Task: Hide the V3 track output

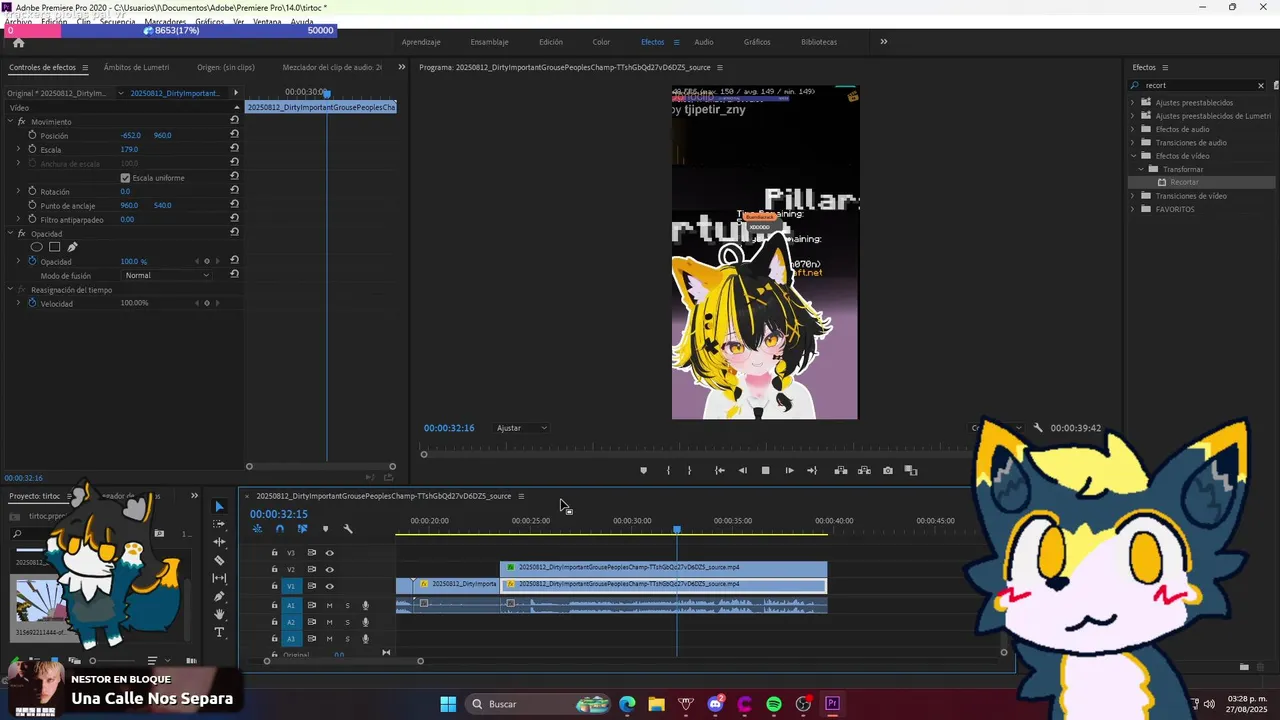Action: [x=329, y=553]
